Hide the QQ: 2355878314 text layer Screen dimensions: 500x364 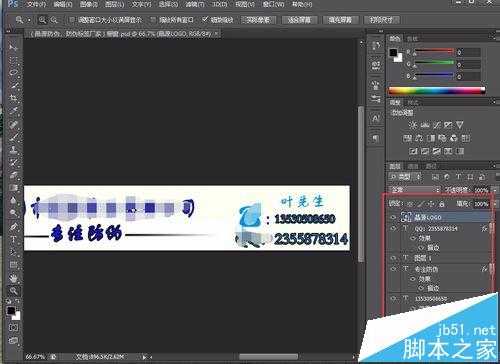tap(393, 229)
